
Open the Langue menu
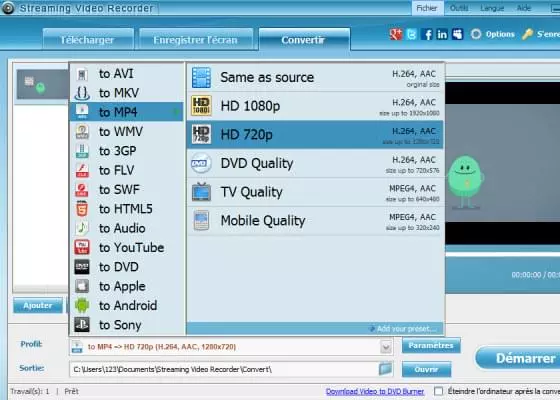(492, 8)
